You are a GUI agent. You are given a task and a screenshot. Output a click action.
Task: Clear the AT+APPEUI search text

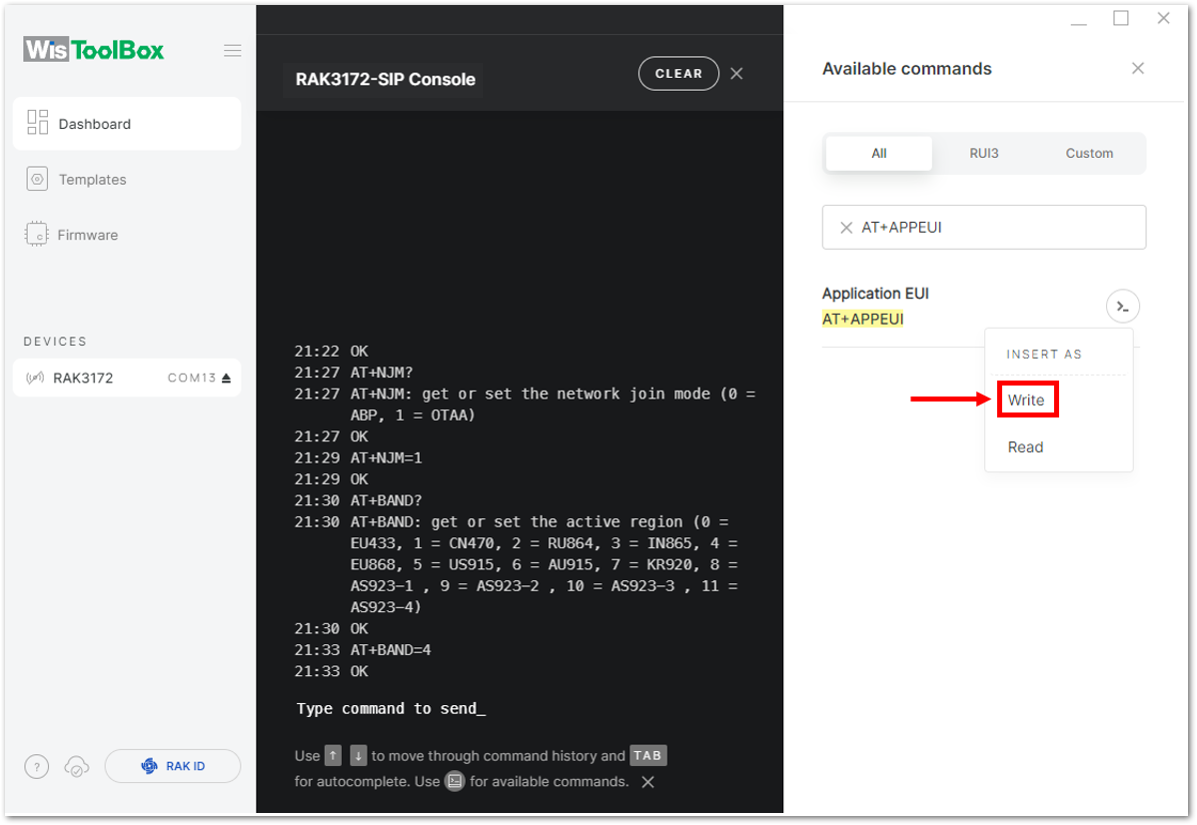[x=846, y=227]
